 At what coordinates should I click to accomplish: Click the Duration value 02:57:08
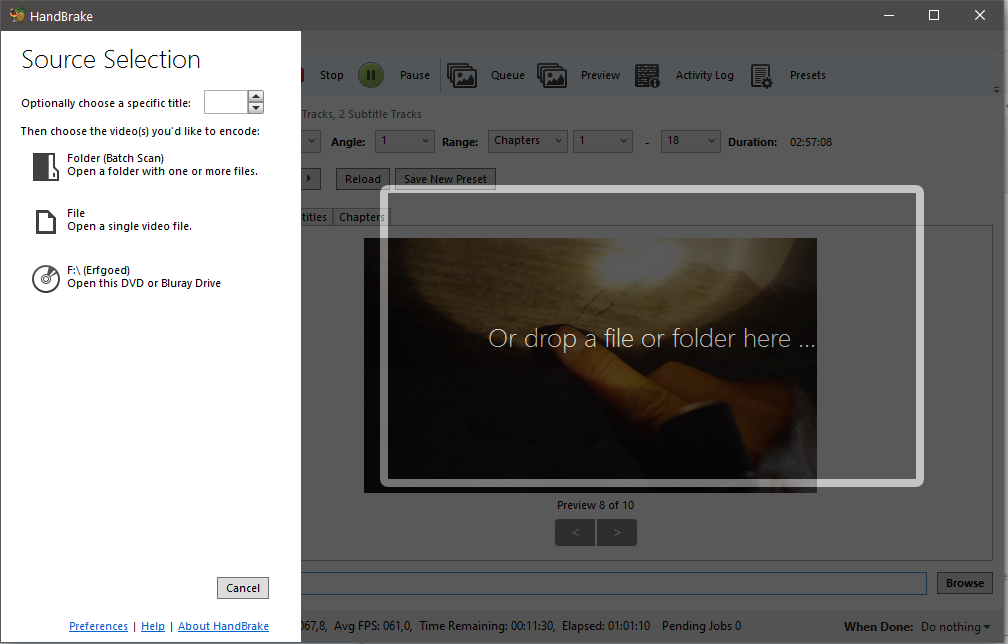[x=811, y=142]
